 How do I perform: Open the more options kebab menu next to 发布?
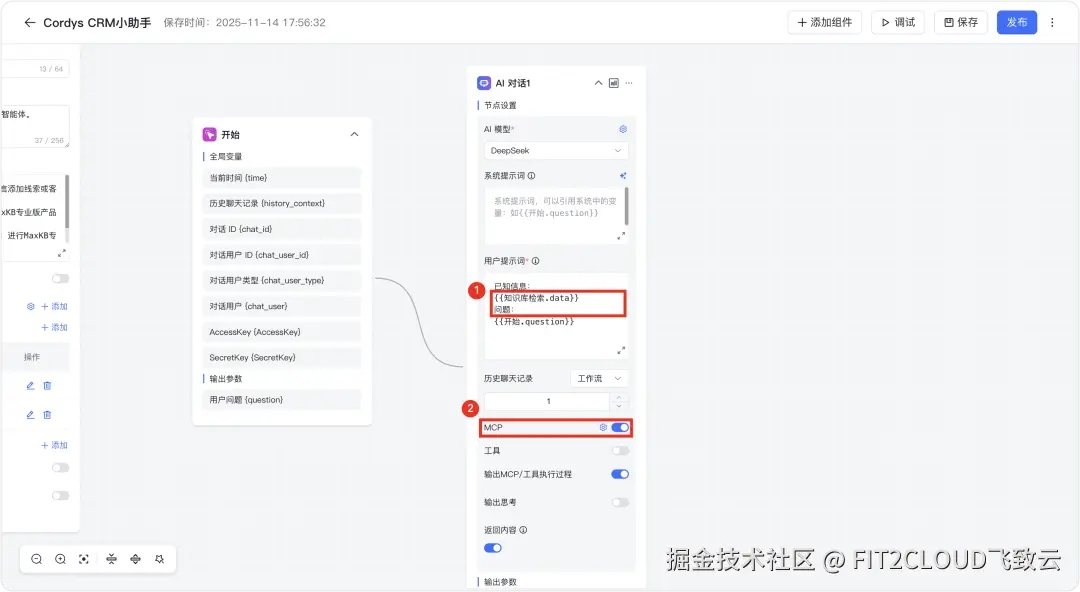1052,22
